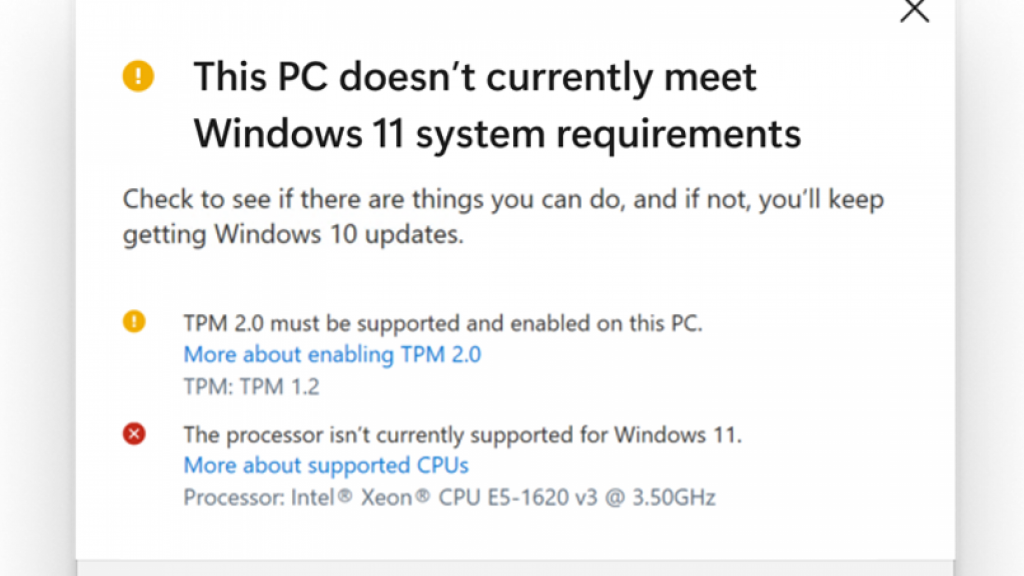Viewport: 1024px width, 576px height.
Task: Click the "Check to see if there are things" sentence
Action: [x=503, y=199]
